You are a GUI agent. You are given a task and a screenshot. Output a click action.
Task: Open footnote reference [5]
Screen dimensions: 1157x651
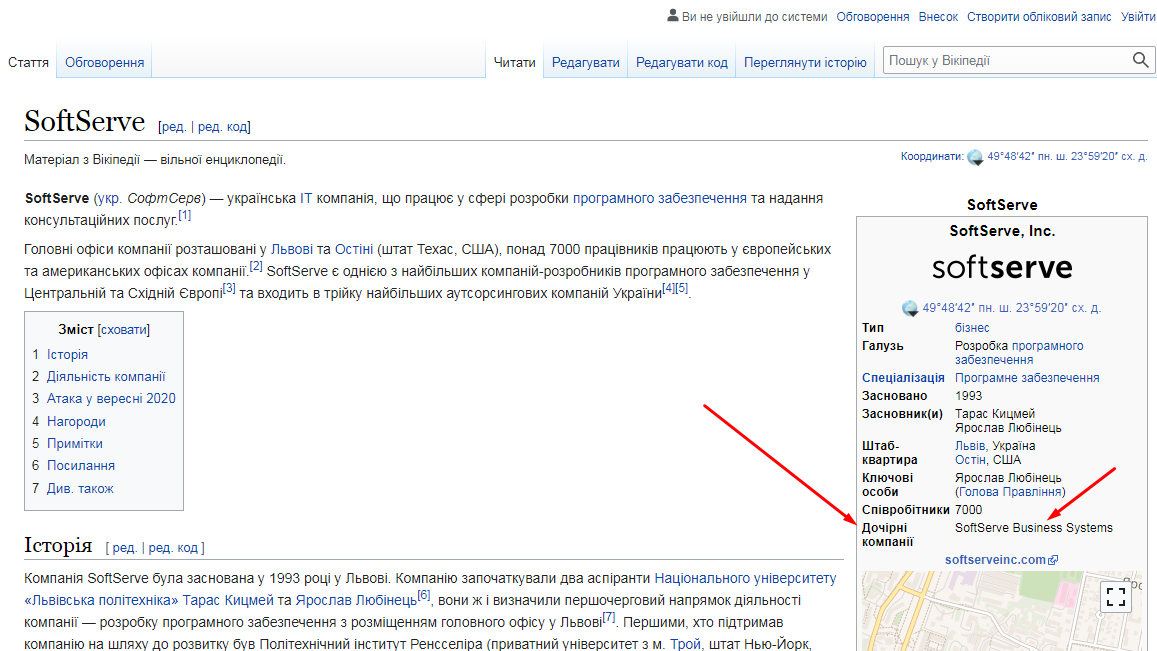pyautogui.click(x=682, y=289)
